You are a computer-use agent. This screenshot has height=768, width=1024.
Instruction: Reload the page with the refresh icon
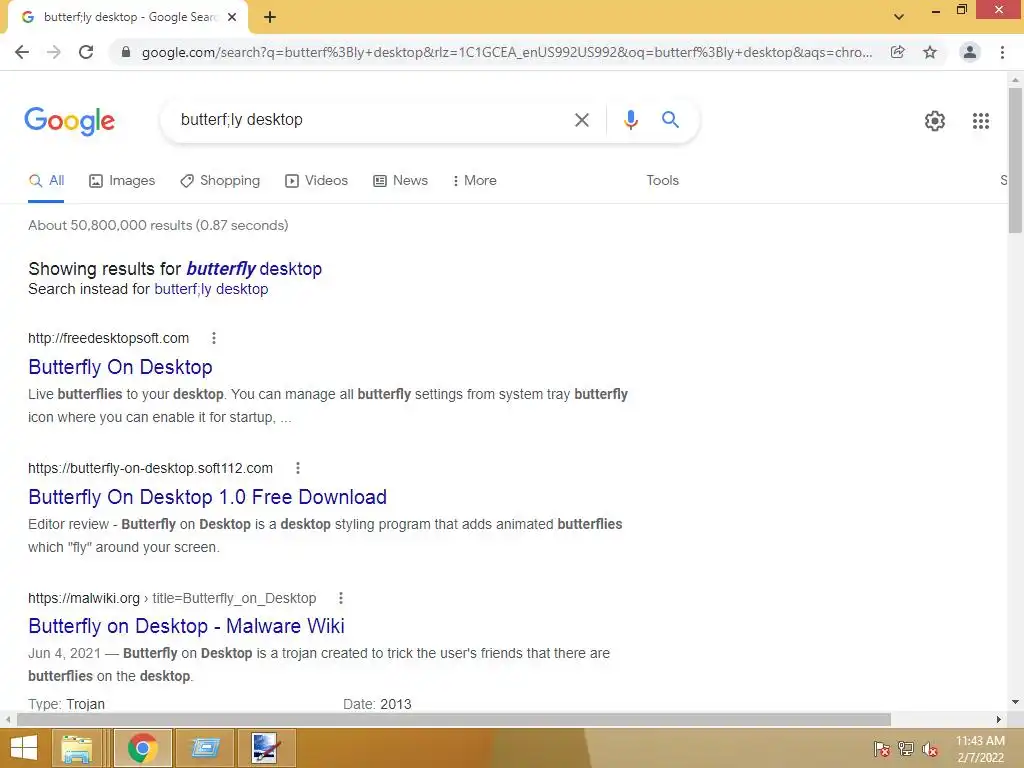click(x=86, y=52)
